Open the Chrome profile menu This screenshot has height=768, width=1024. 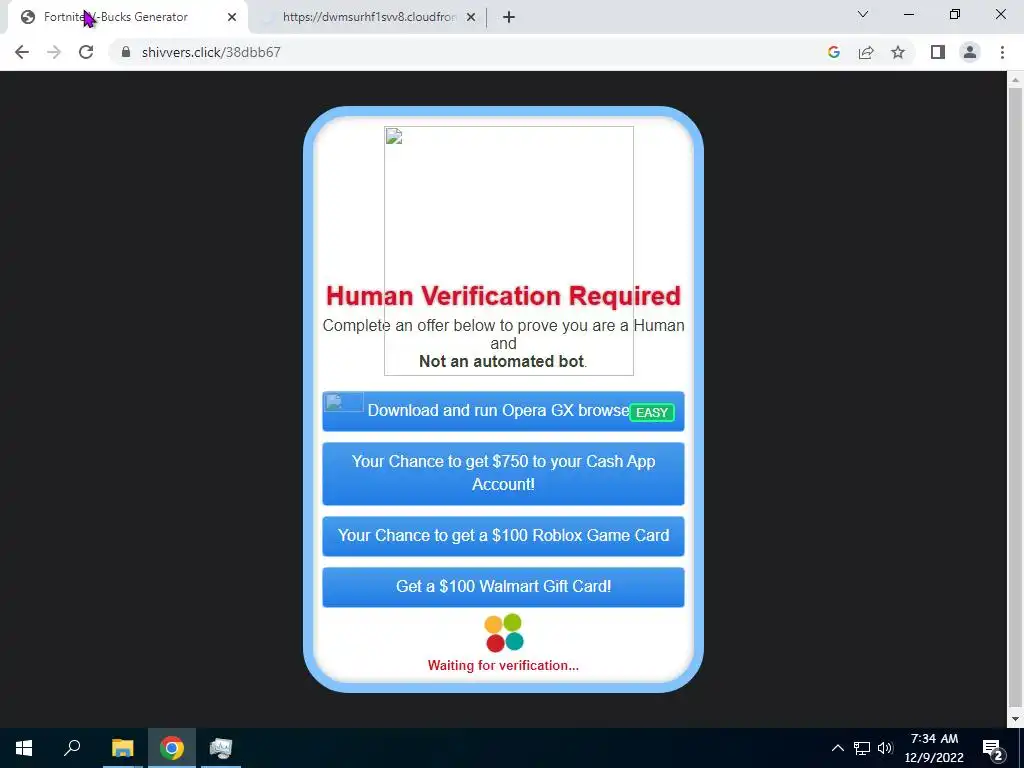pyautogui.click(x=970, y=52)
